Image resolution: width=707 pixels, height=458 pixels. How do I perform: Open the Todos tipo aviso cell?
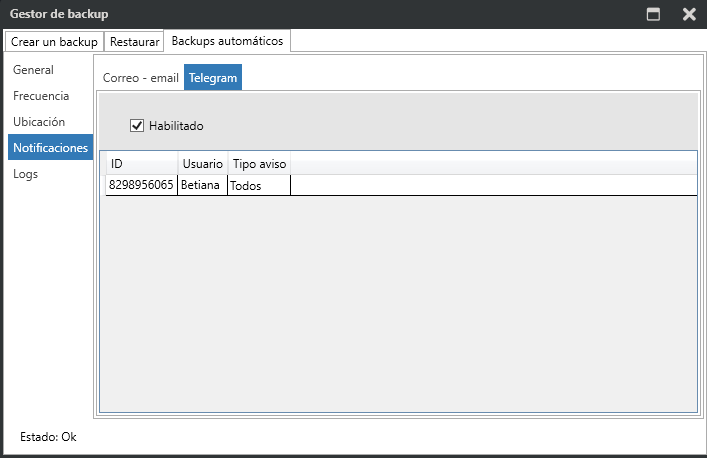click(259, 186)
